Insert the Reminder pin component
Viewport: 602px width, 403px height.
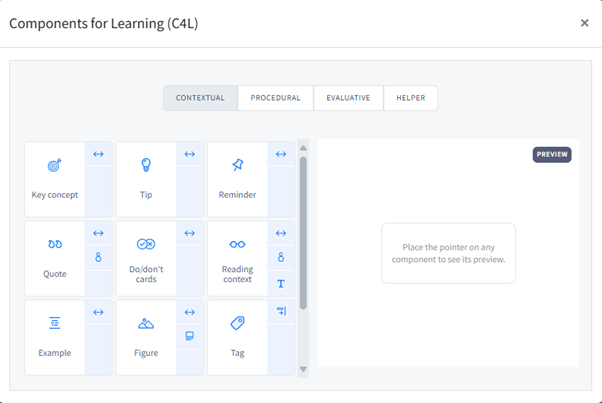[237, 178]
